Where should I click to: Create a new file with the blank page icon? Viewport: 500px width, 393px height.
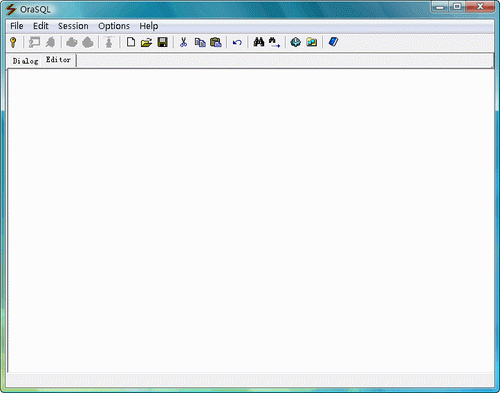point(131,42)
